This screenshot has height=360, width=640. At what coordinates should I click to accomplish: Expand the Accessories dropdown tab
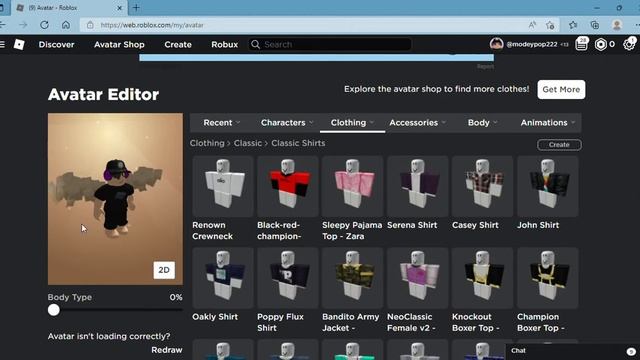[x=418, y=122]
